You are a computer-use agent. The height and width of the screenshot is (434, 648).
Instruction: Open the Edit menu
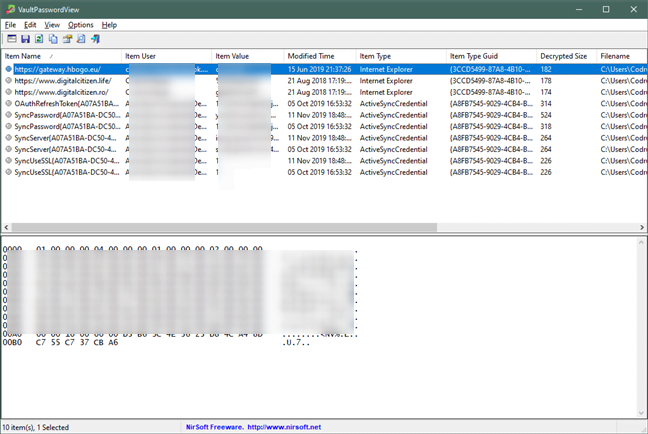[x=30, y=25]
